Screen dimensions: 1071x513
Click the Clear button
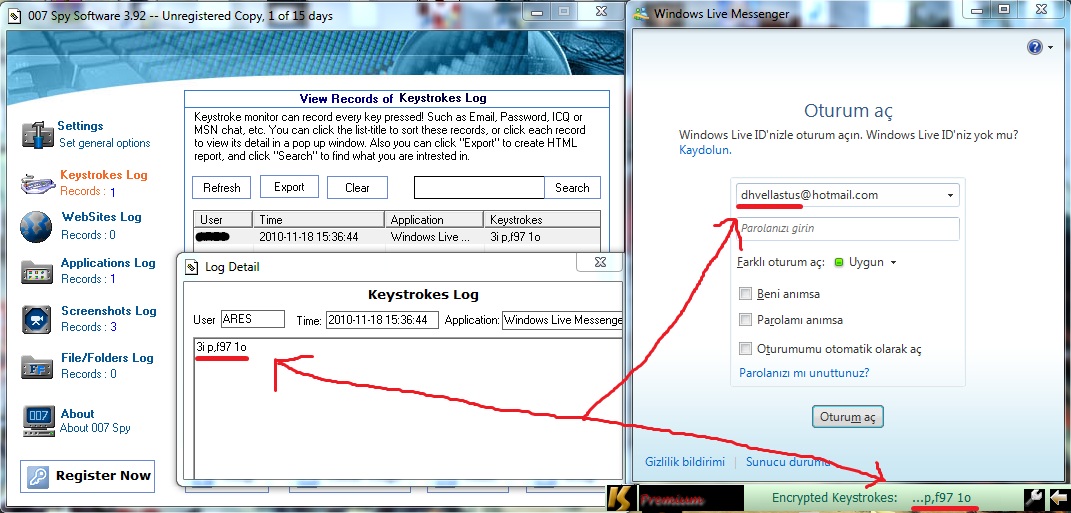click(x=357, y=188)
